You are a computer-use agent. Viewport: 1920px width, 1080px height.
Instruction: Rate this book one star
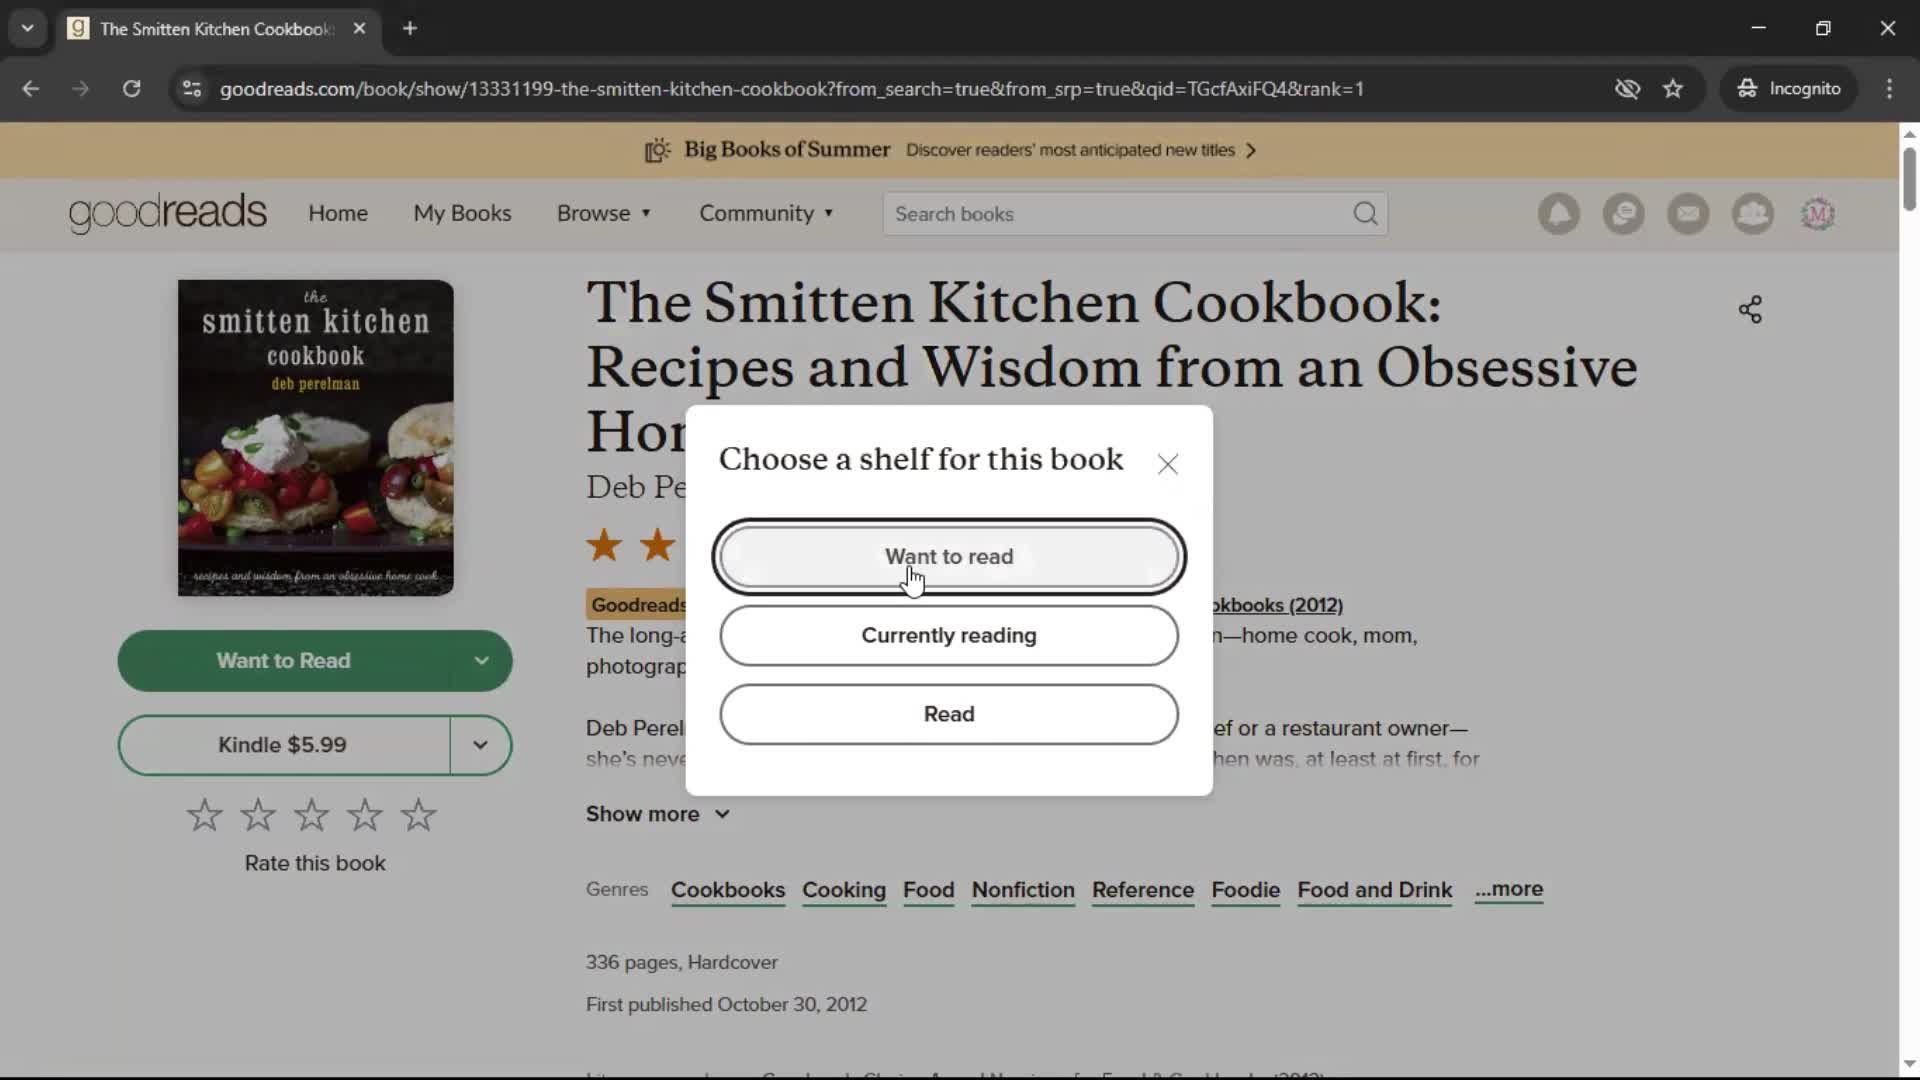204,815
